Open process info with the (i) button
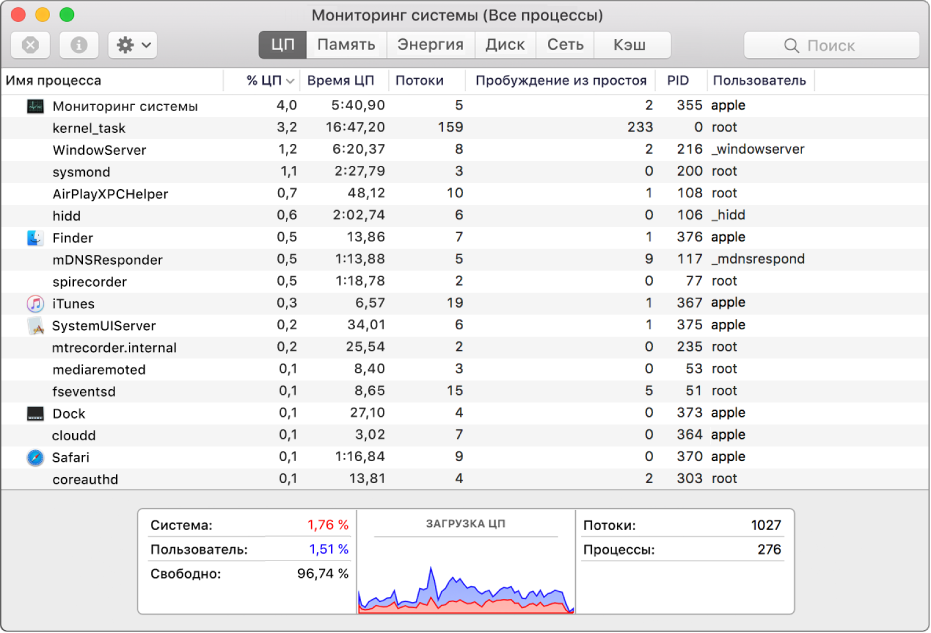931x633 pixels. 79,45
